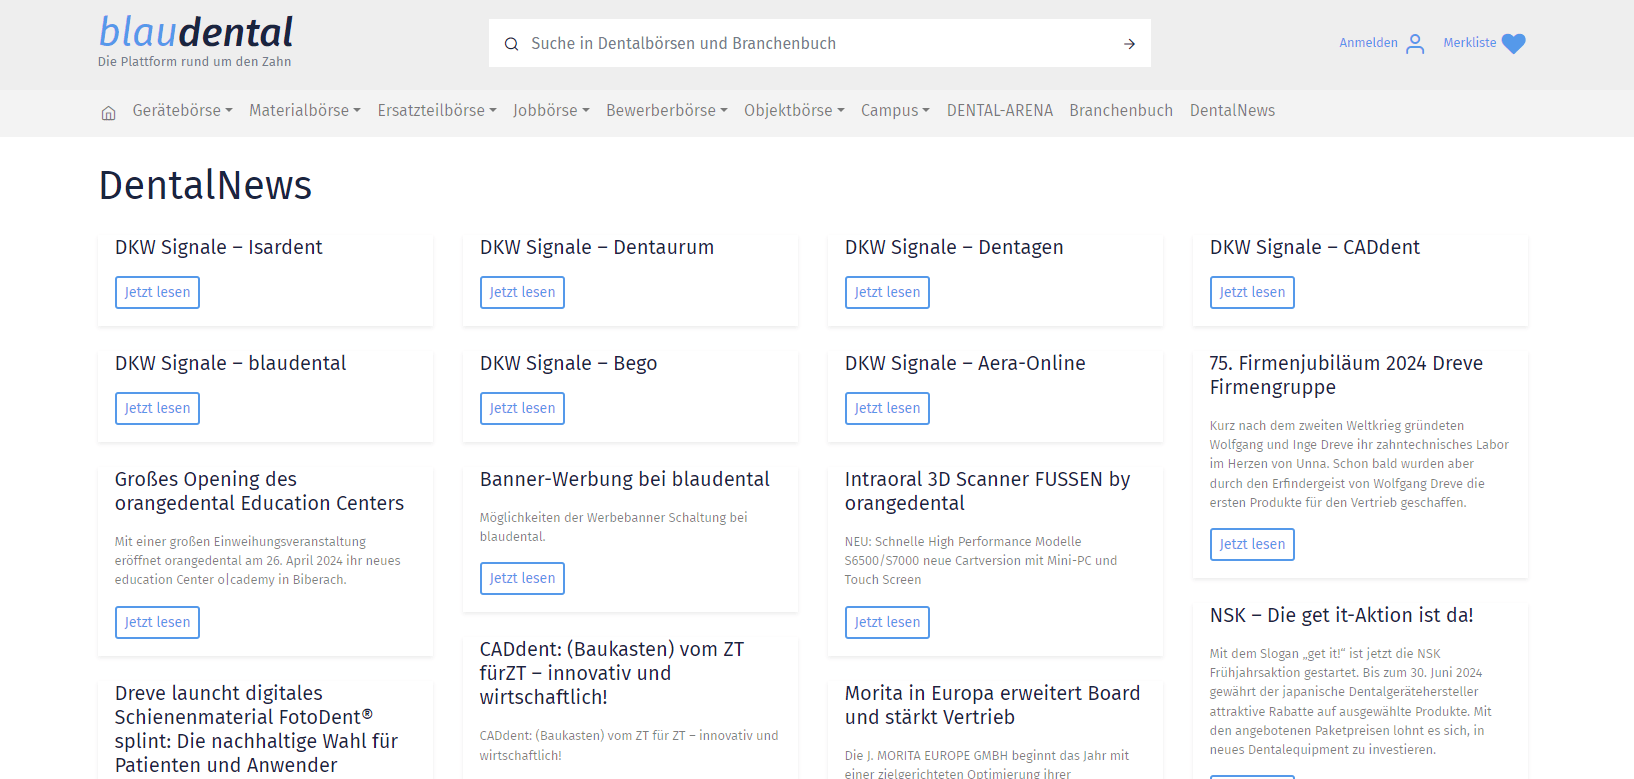The image size is (1634, 779).
Task: Click Jetzt lesen for 75. Firmenjubiläum Dreve
Action: [x=1252, y=544]
